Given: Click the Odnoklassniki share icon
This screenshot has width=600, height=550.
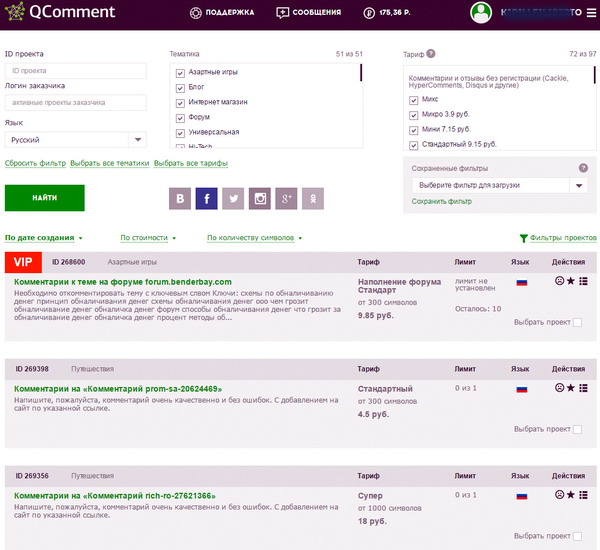Looking at the screenshot, I should click(313, 198).
